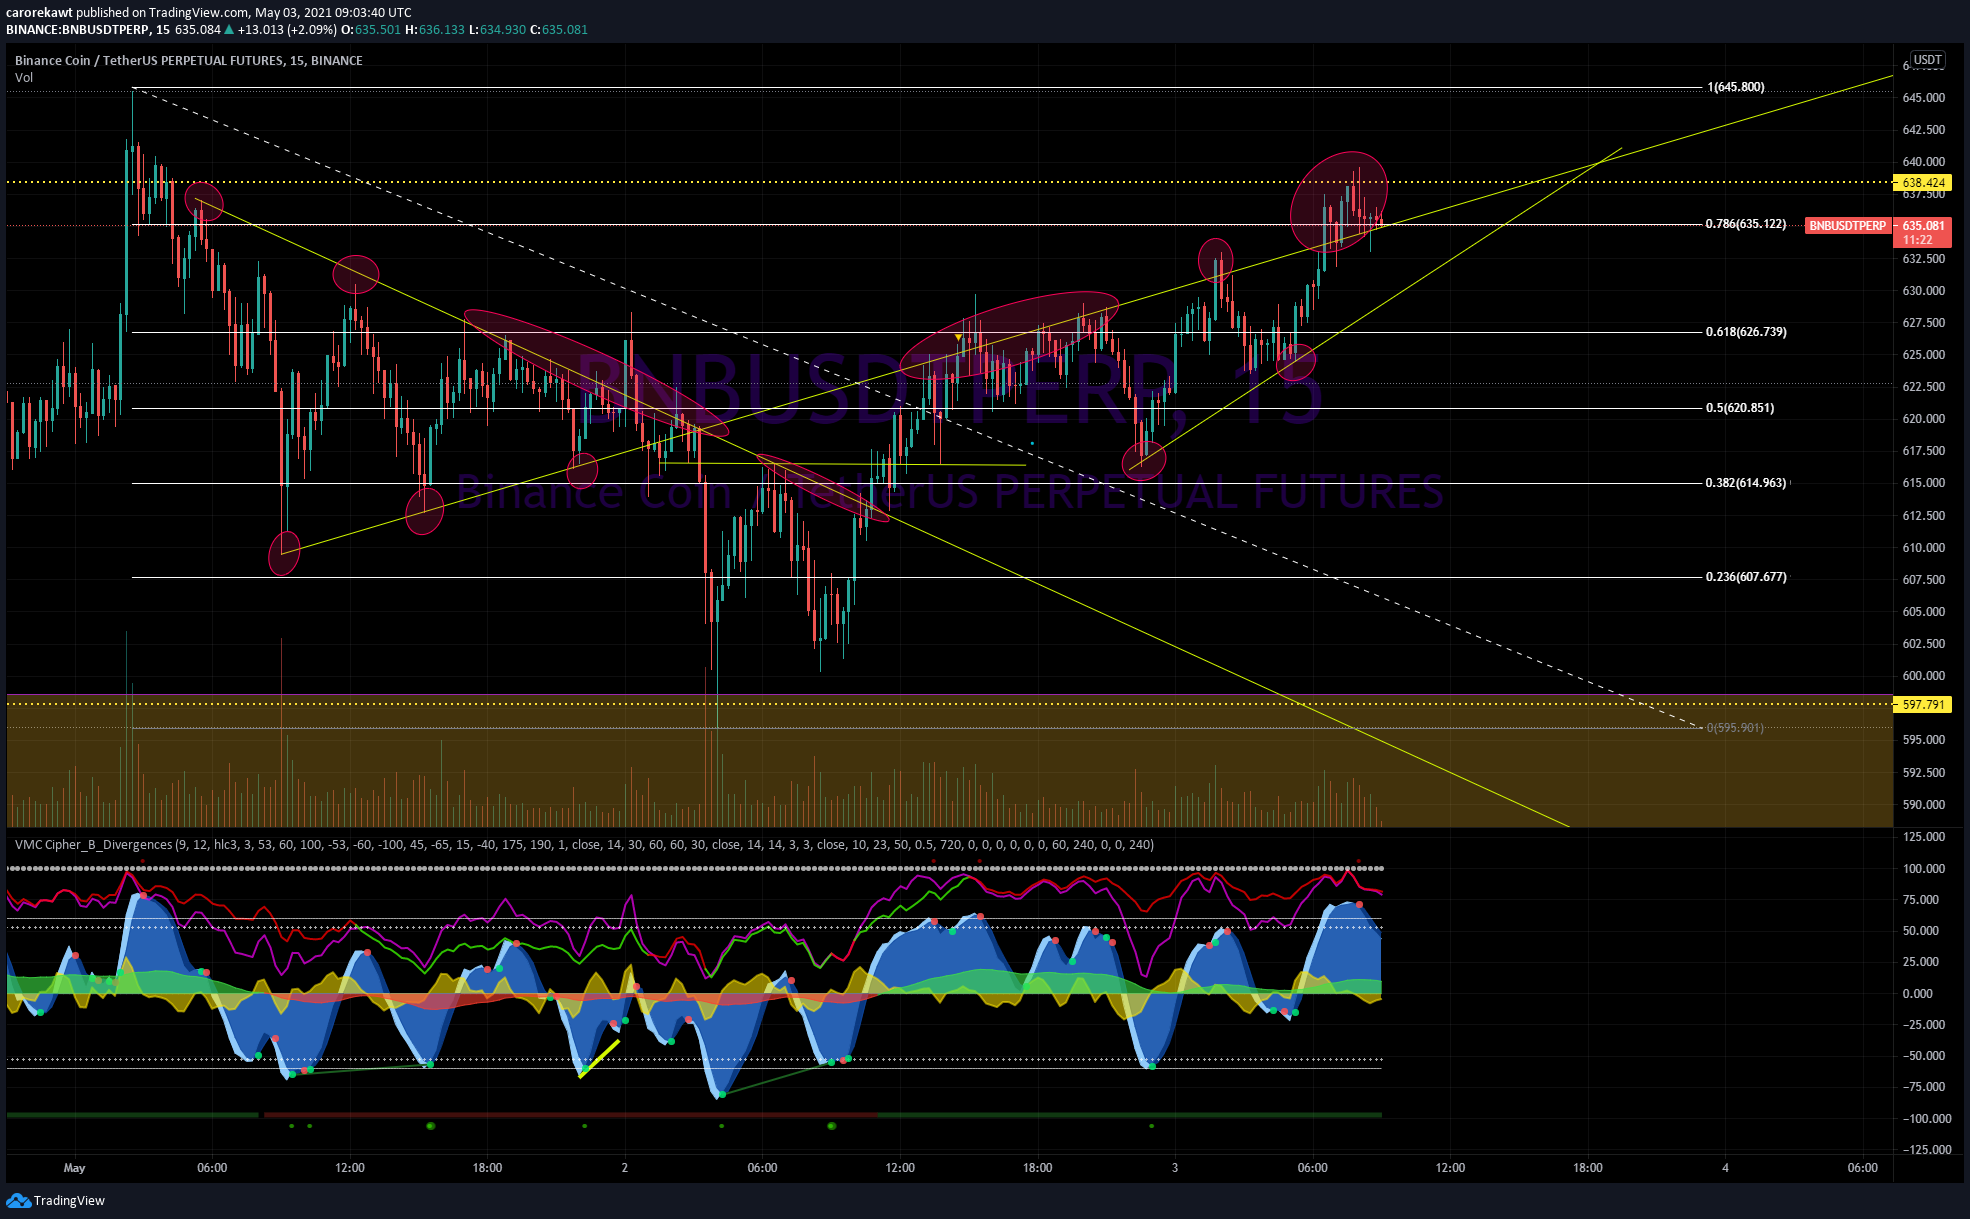Click the carorekawt author name

(x=39, y=13)
